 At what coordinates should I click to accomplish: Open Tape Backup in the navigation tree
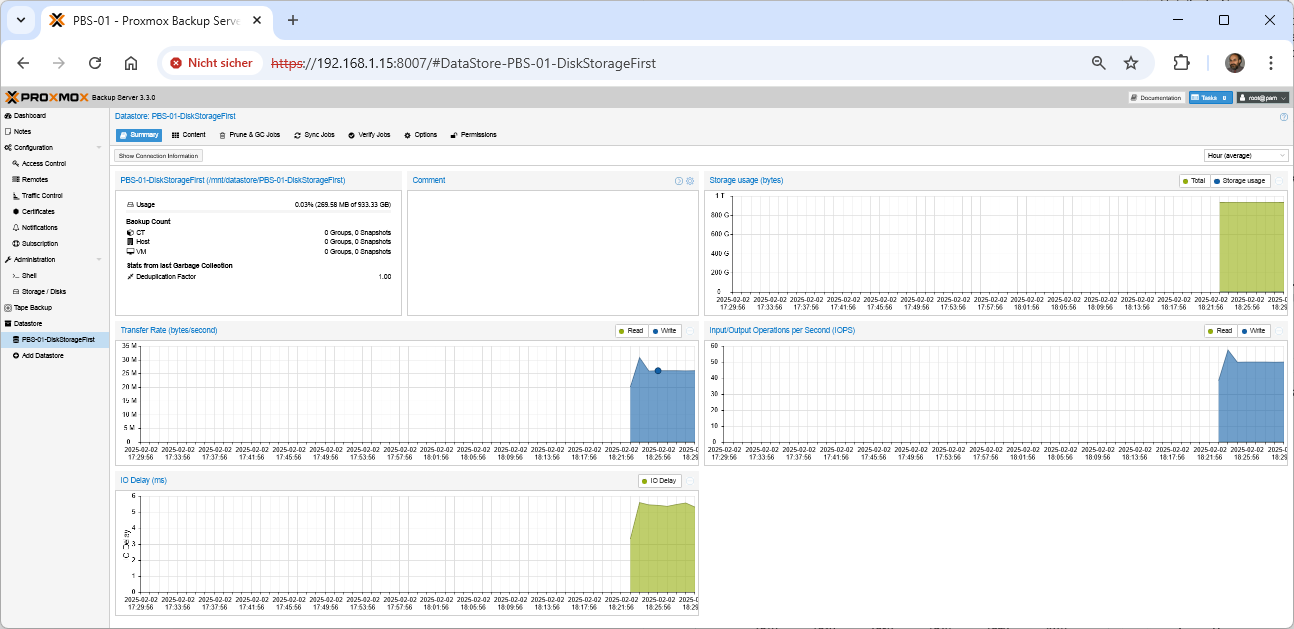click(31, 308)
